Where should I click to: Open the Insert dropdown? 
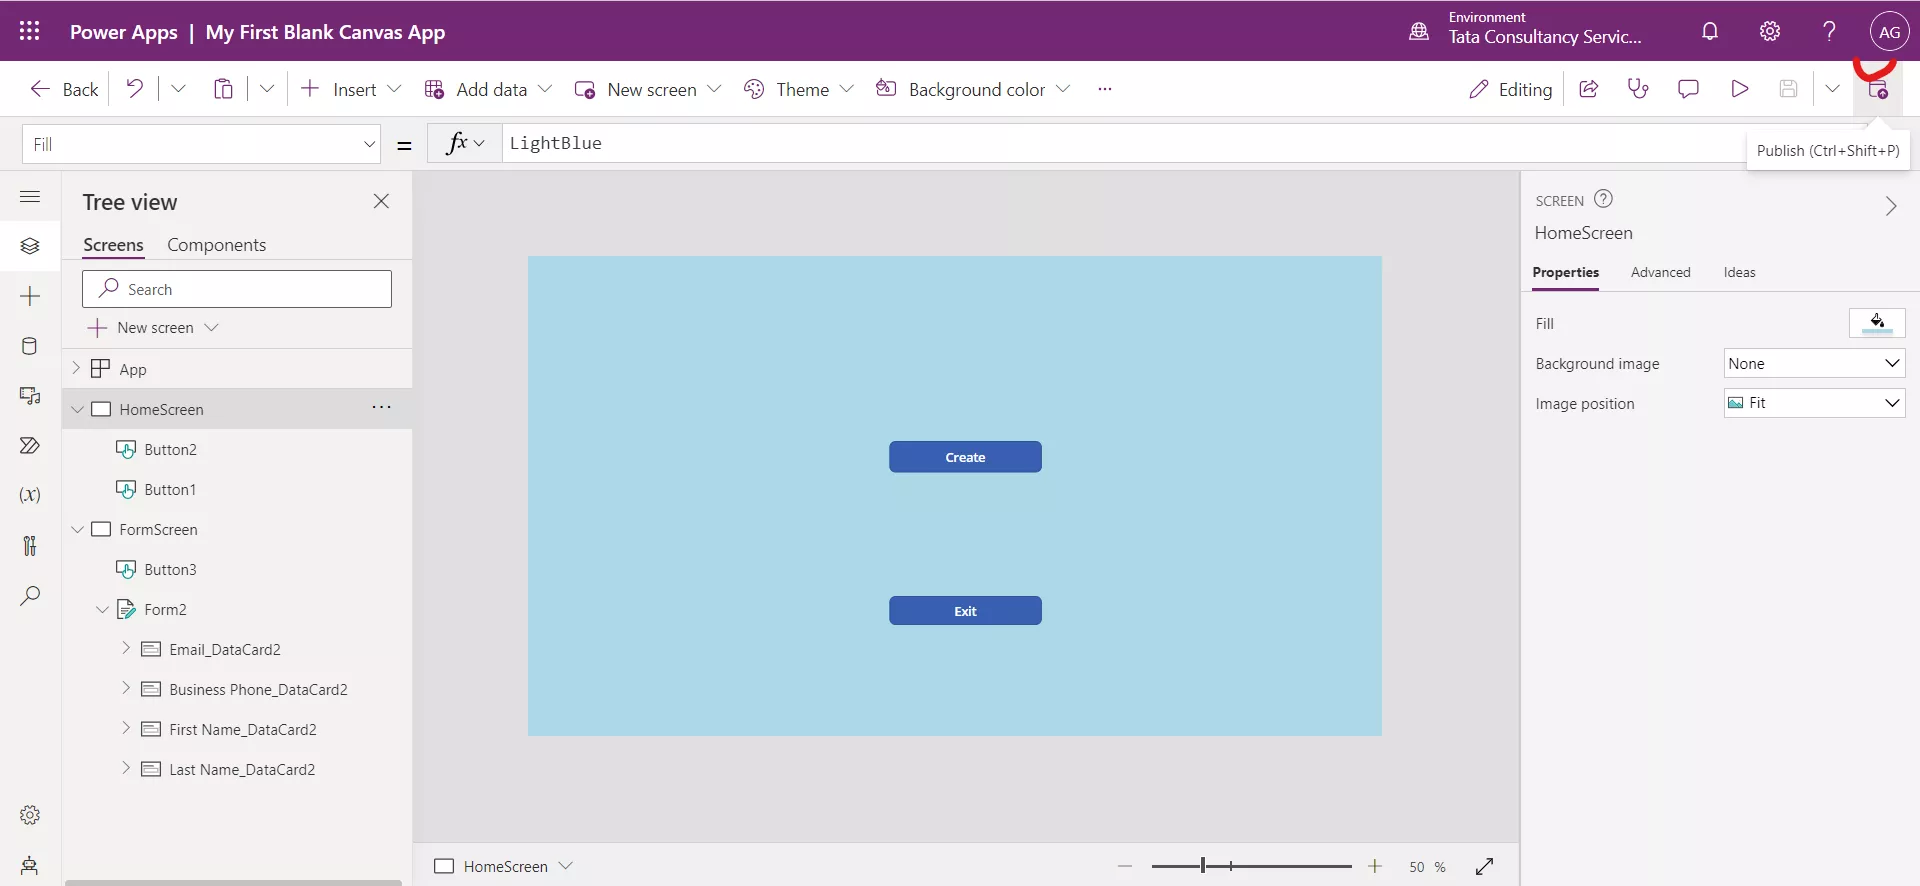pyautogui.click(x=394, y=89)
